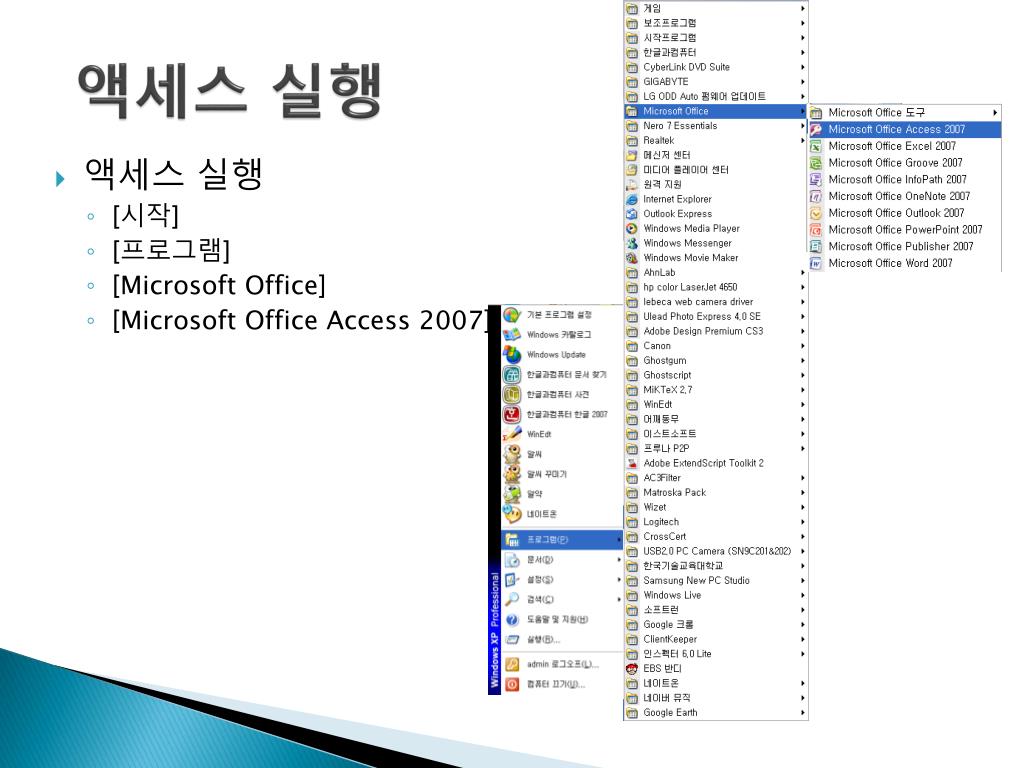Click the Internet Explorer icon in programs list
Image resolution: width=1024 pixels, height=768 pixels.
click(x=632, y=199)
